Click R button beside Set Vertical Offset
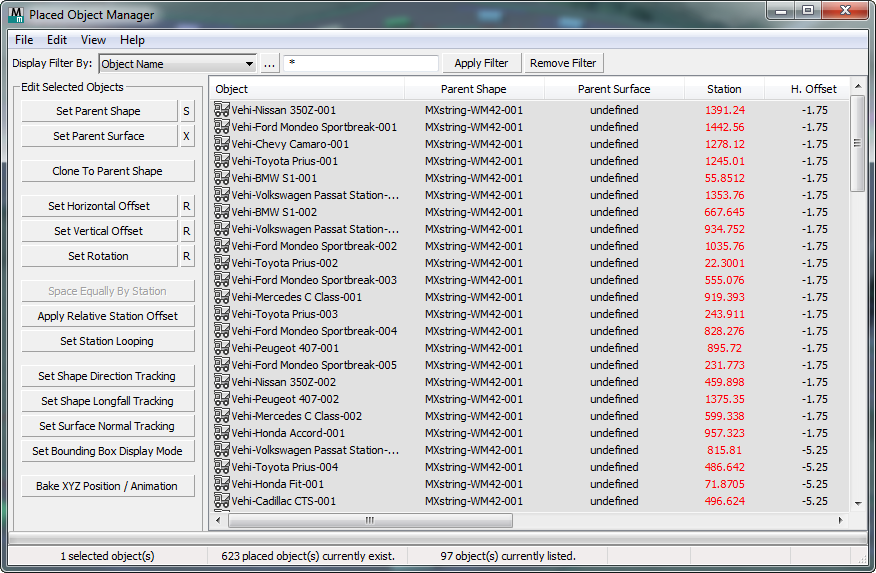Viewport: 876px width, 573px height. tap(187, 231)
